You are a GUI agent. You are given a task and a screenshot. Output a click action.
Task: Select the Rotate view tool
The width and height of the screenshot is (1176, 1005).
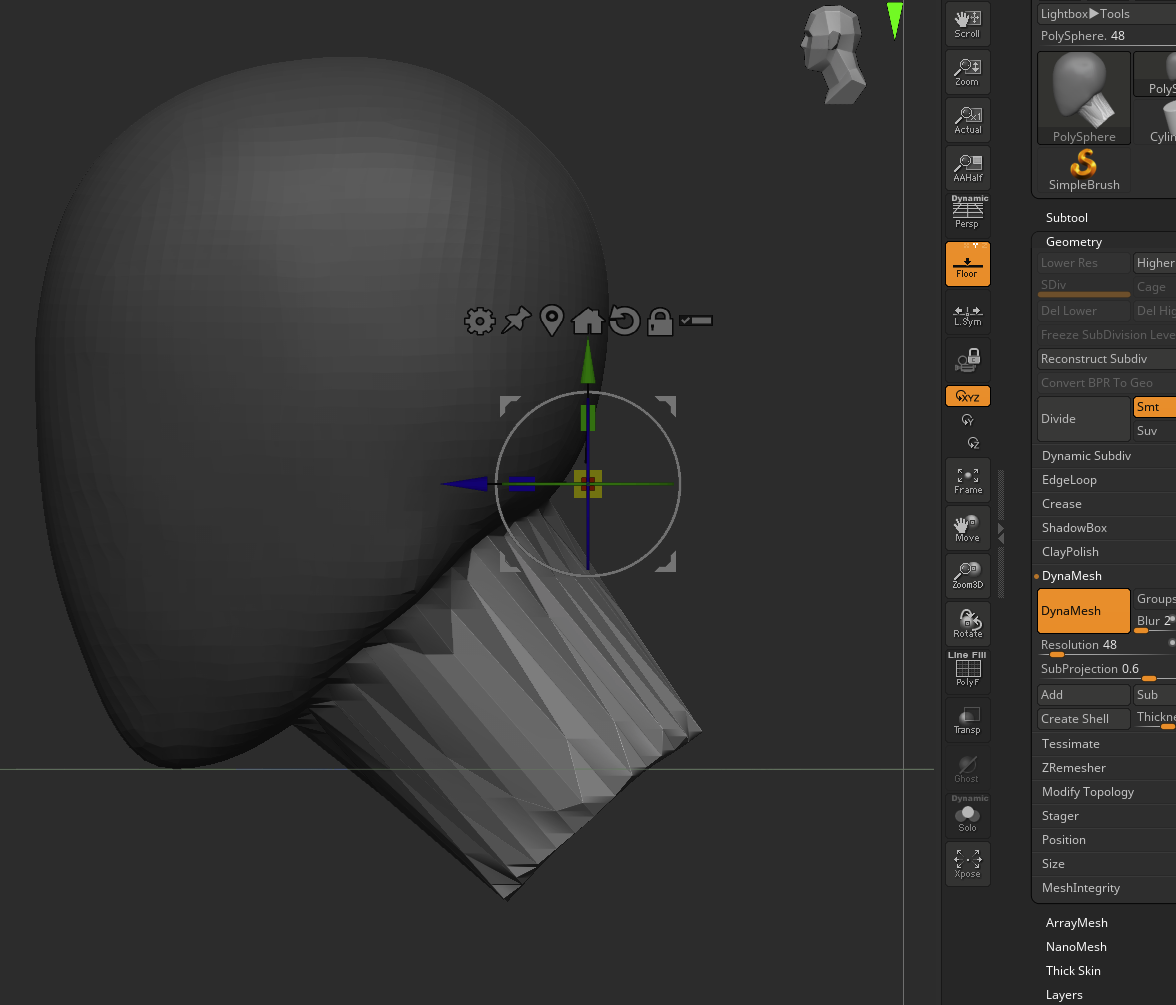pos(968,624)
